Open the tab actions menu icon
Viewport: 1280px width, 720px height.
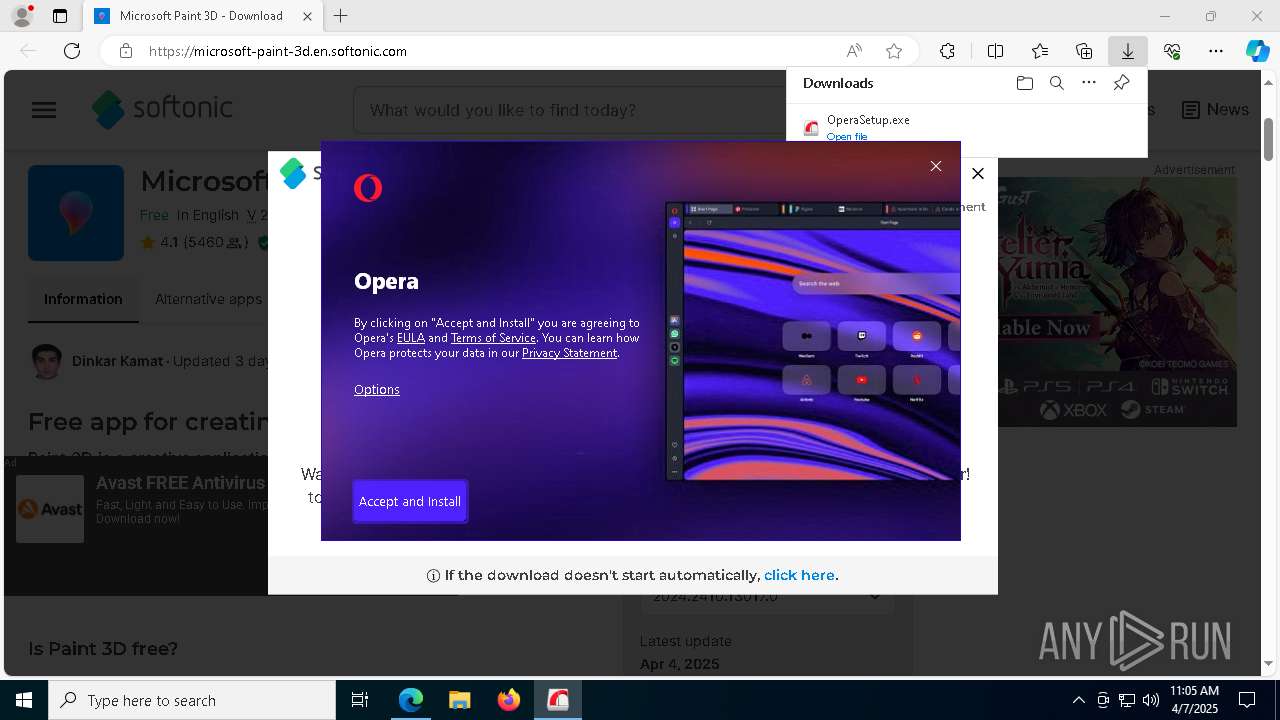click(59, 16)
